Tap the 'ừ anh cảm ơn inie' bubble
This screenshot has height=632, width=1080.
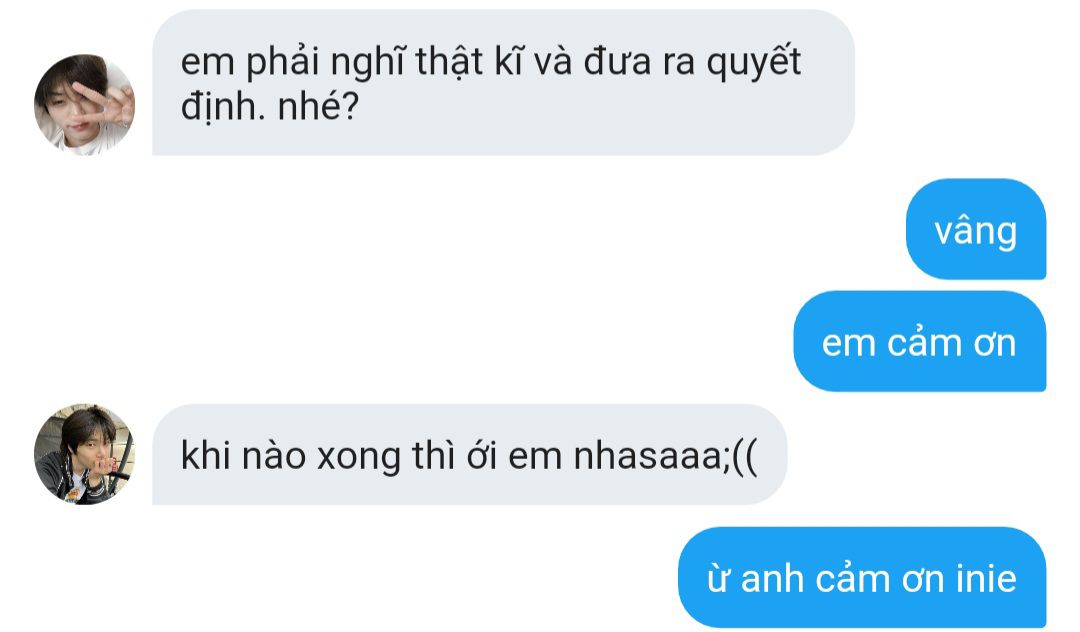coord(862,578)
